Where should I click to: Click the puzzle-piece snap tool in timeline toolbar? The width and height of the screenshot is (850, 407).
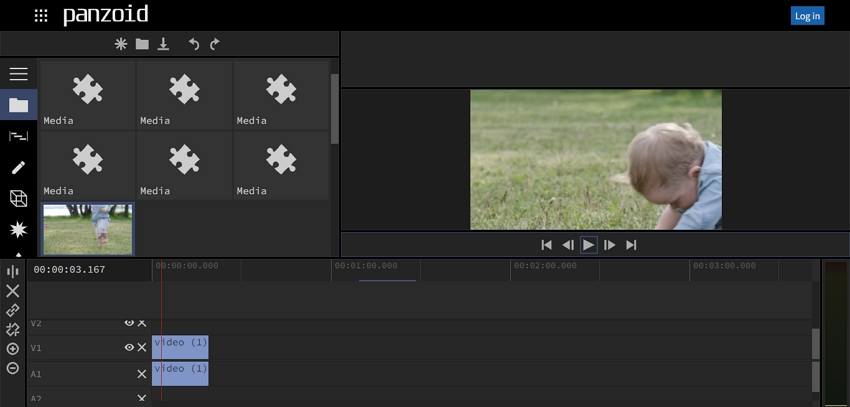[x=12, y=330]
